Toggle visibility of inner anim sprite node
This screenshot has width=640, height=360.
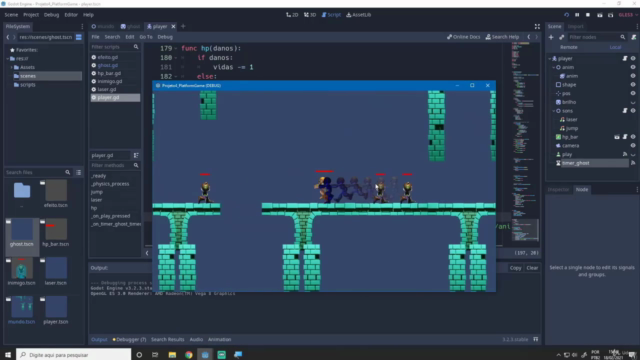coord(633,76)
